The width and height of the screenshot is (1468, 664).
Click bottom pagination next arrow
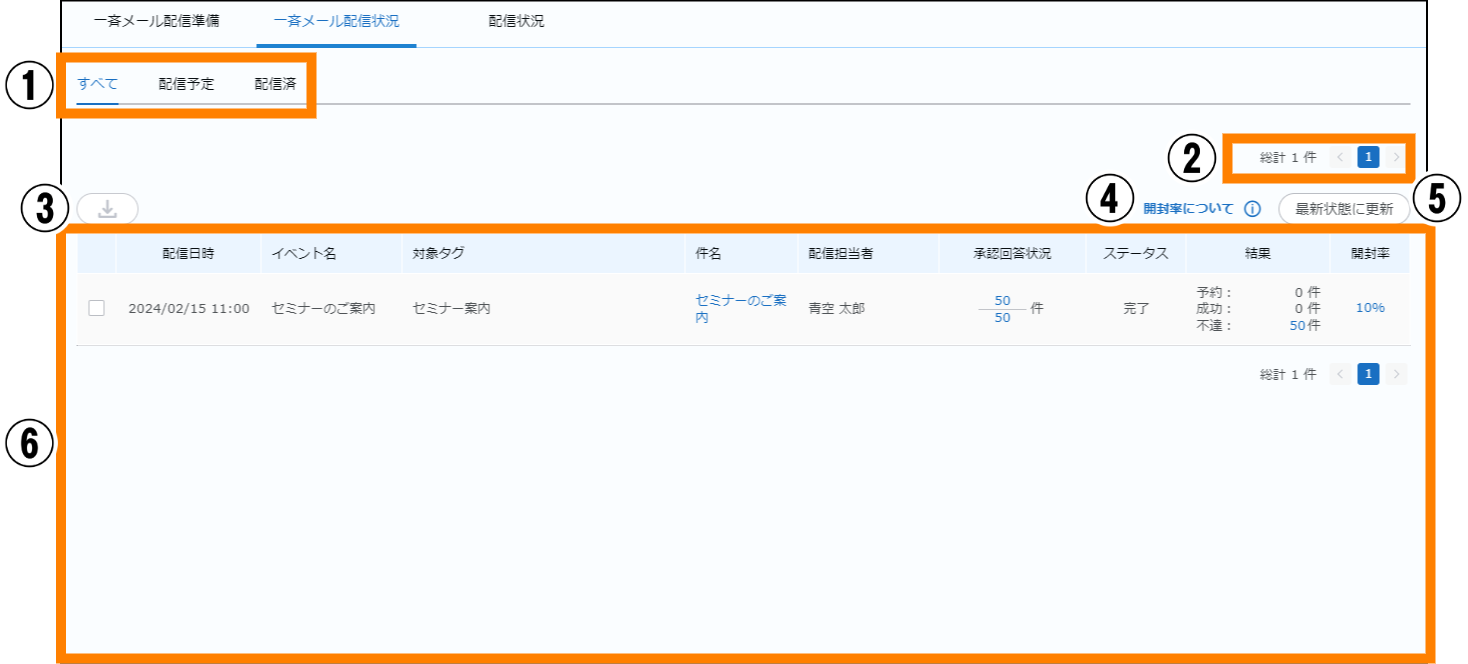click(1397, 374)
